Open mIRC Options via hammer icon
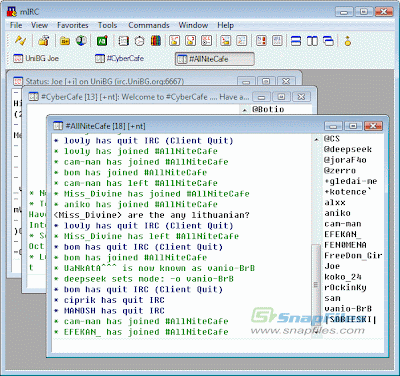The height and width of the screenshot is (376, 400). (x=44, y=41)
